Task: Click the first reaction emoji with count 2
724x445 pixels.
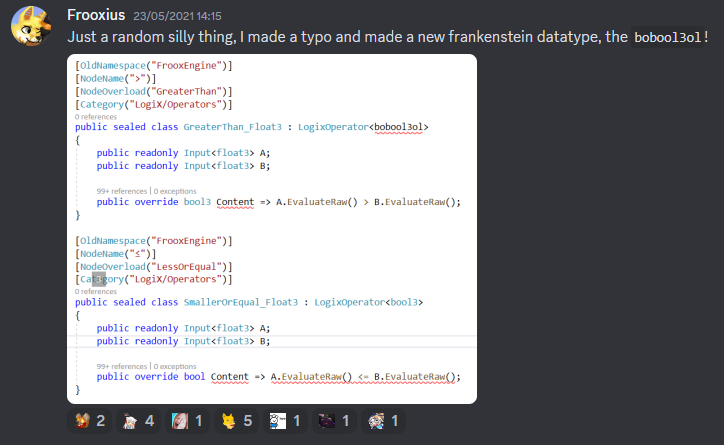Action: (x=89, y=422)
